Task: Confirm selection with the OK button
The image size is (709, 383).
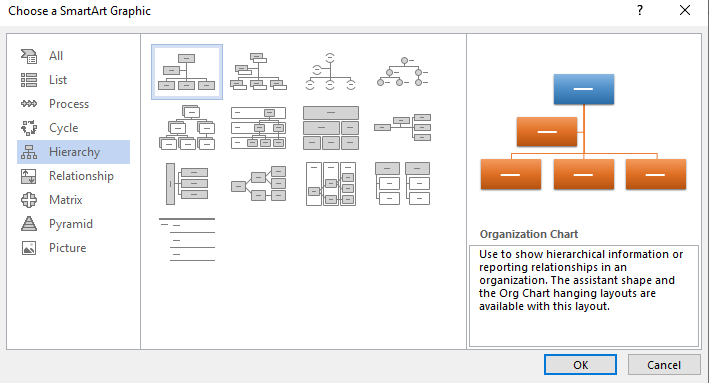Action: click(580, 364)
